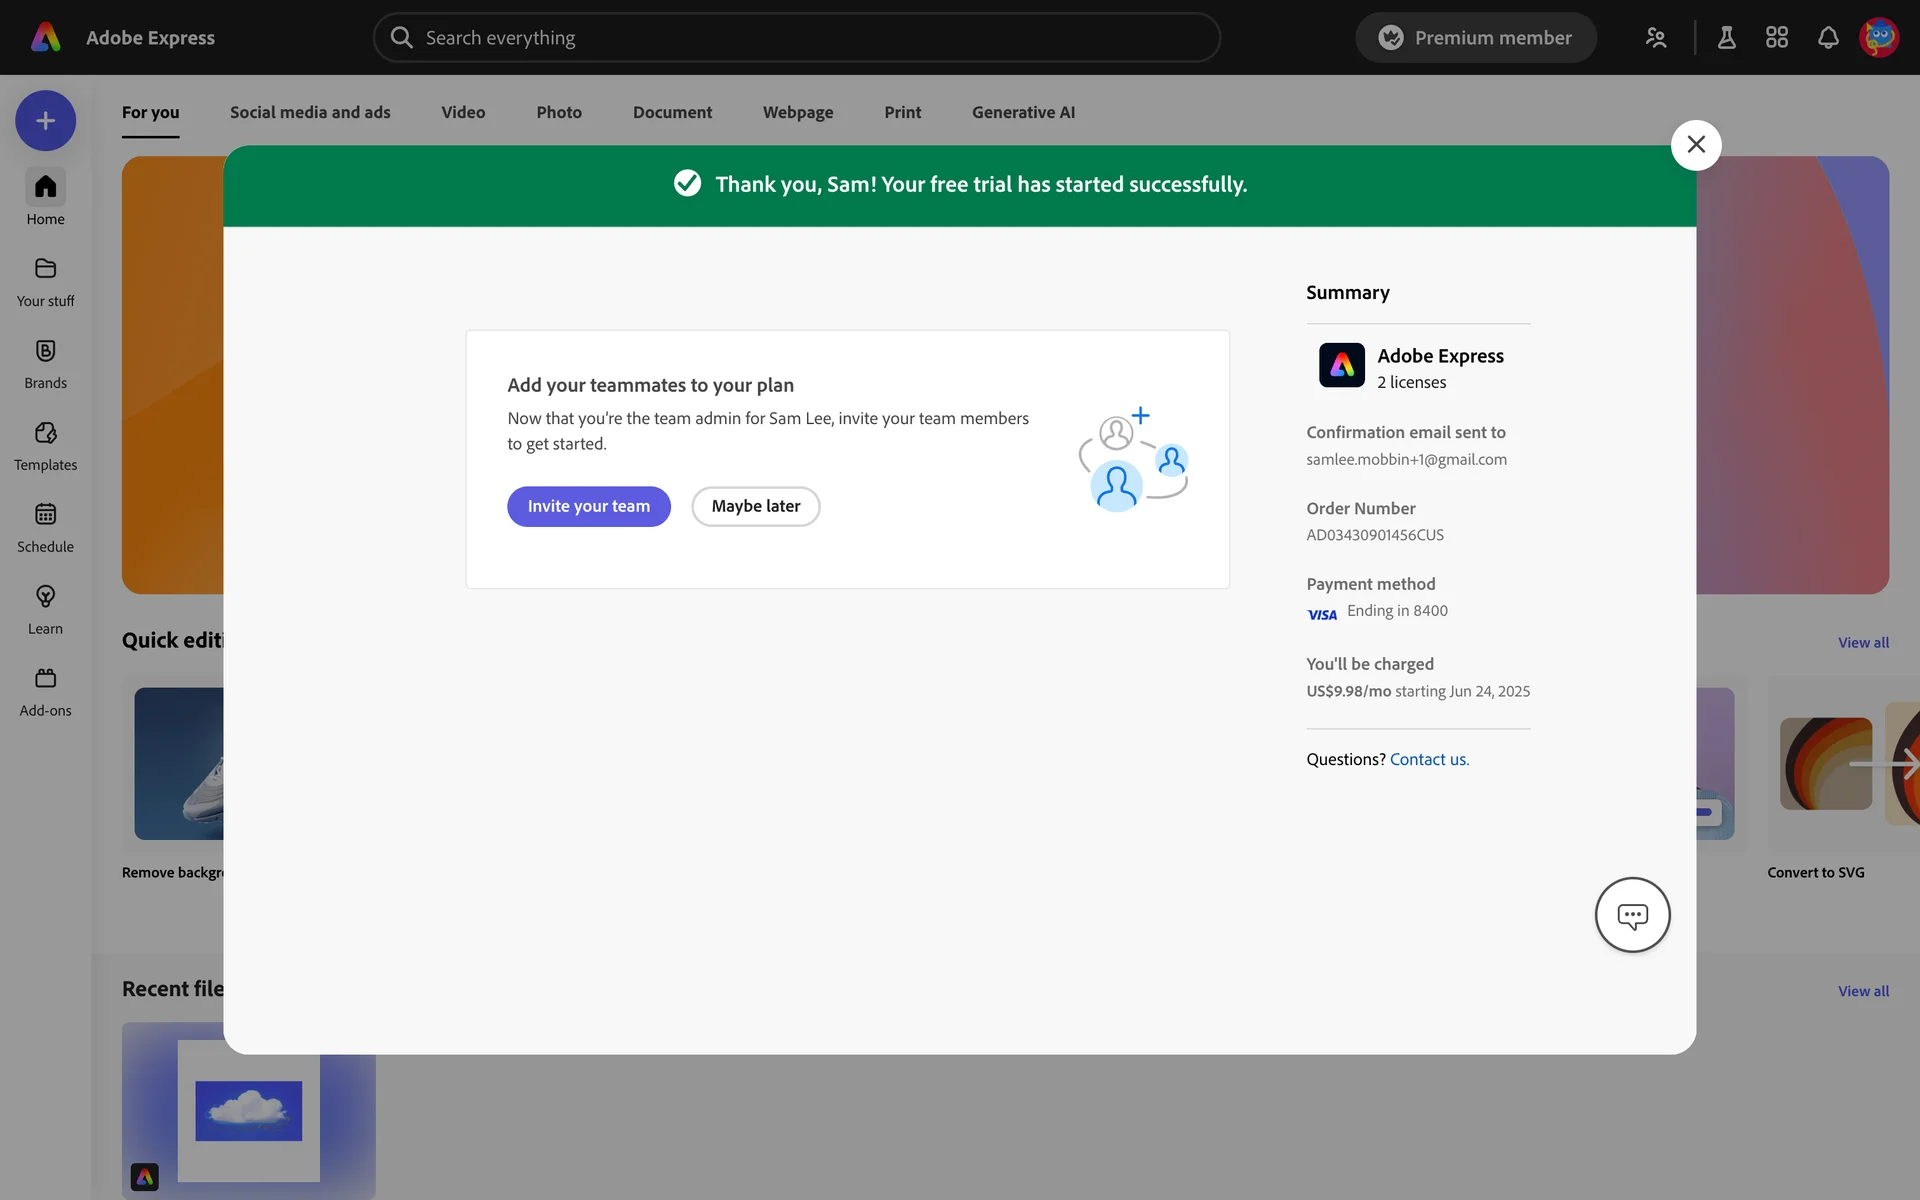Follow the Contact us link
Image resolution: width=1920 pixels, height=1200 pixels.
(x=1429, y=759)
